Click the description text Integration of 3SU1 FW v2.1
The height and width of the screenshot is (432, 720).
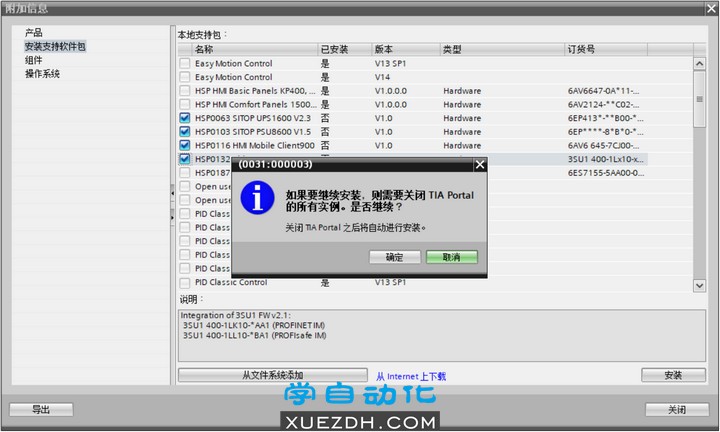[236, 315]
